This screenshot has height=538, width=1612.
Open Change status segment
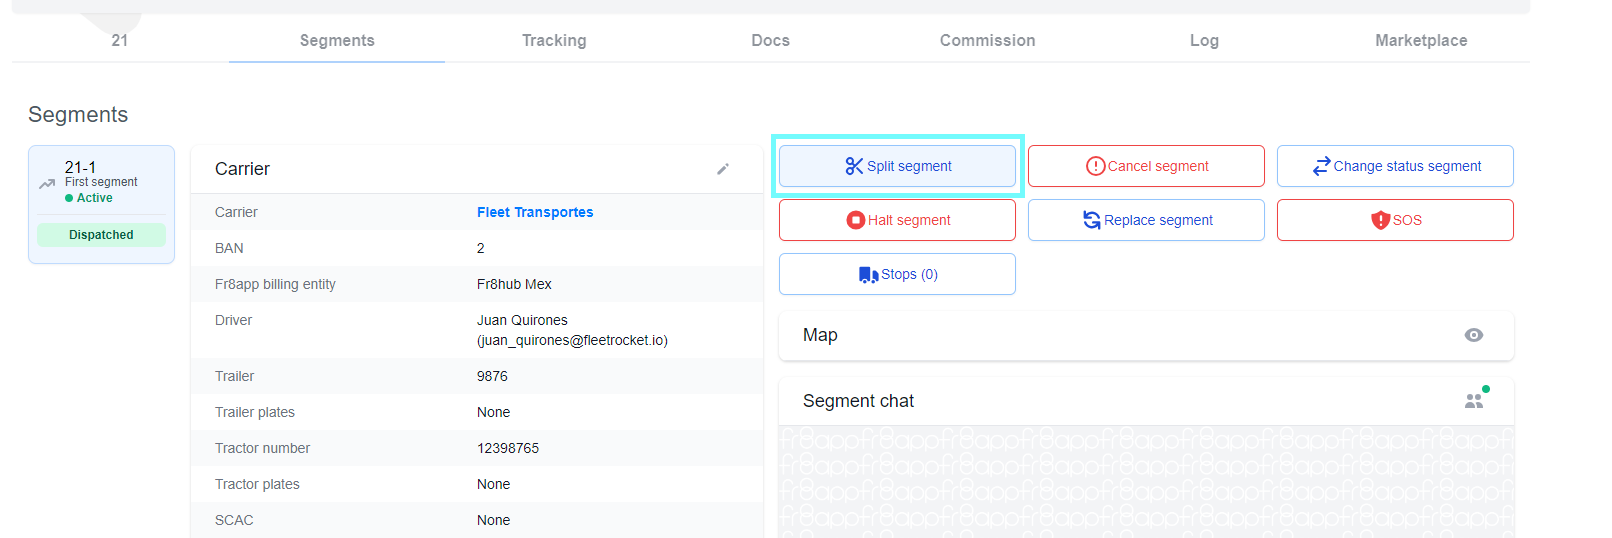[1395, 166]
